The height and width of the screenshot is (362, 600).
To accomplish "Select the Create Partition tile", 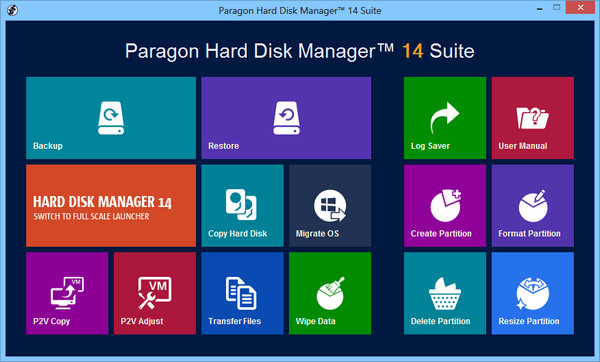I will [445, 205].
